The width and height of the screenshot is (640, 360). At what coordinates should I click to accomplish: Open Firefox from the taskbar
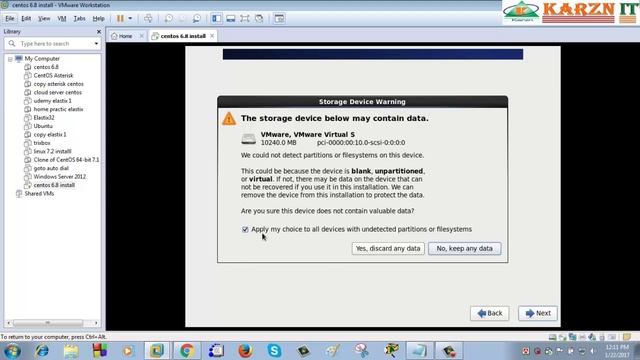[x=245, y=351]
